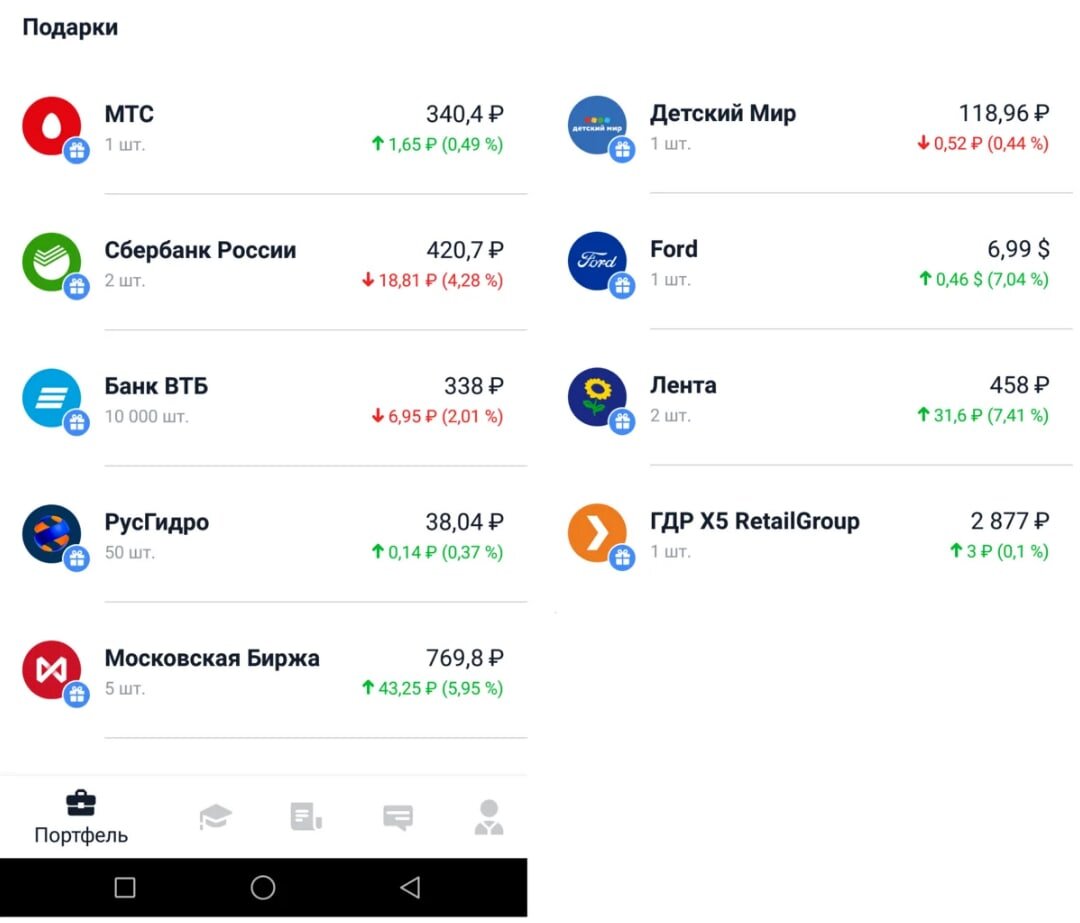The image size is (1080, 923).
Task: Open the Портфель tab
Action: click(81, 817)
